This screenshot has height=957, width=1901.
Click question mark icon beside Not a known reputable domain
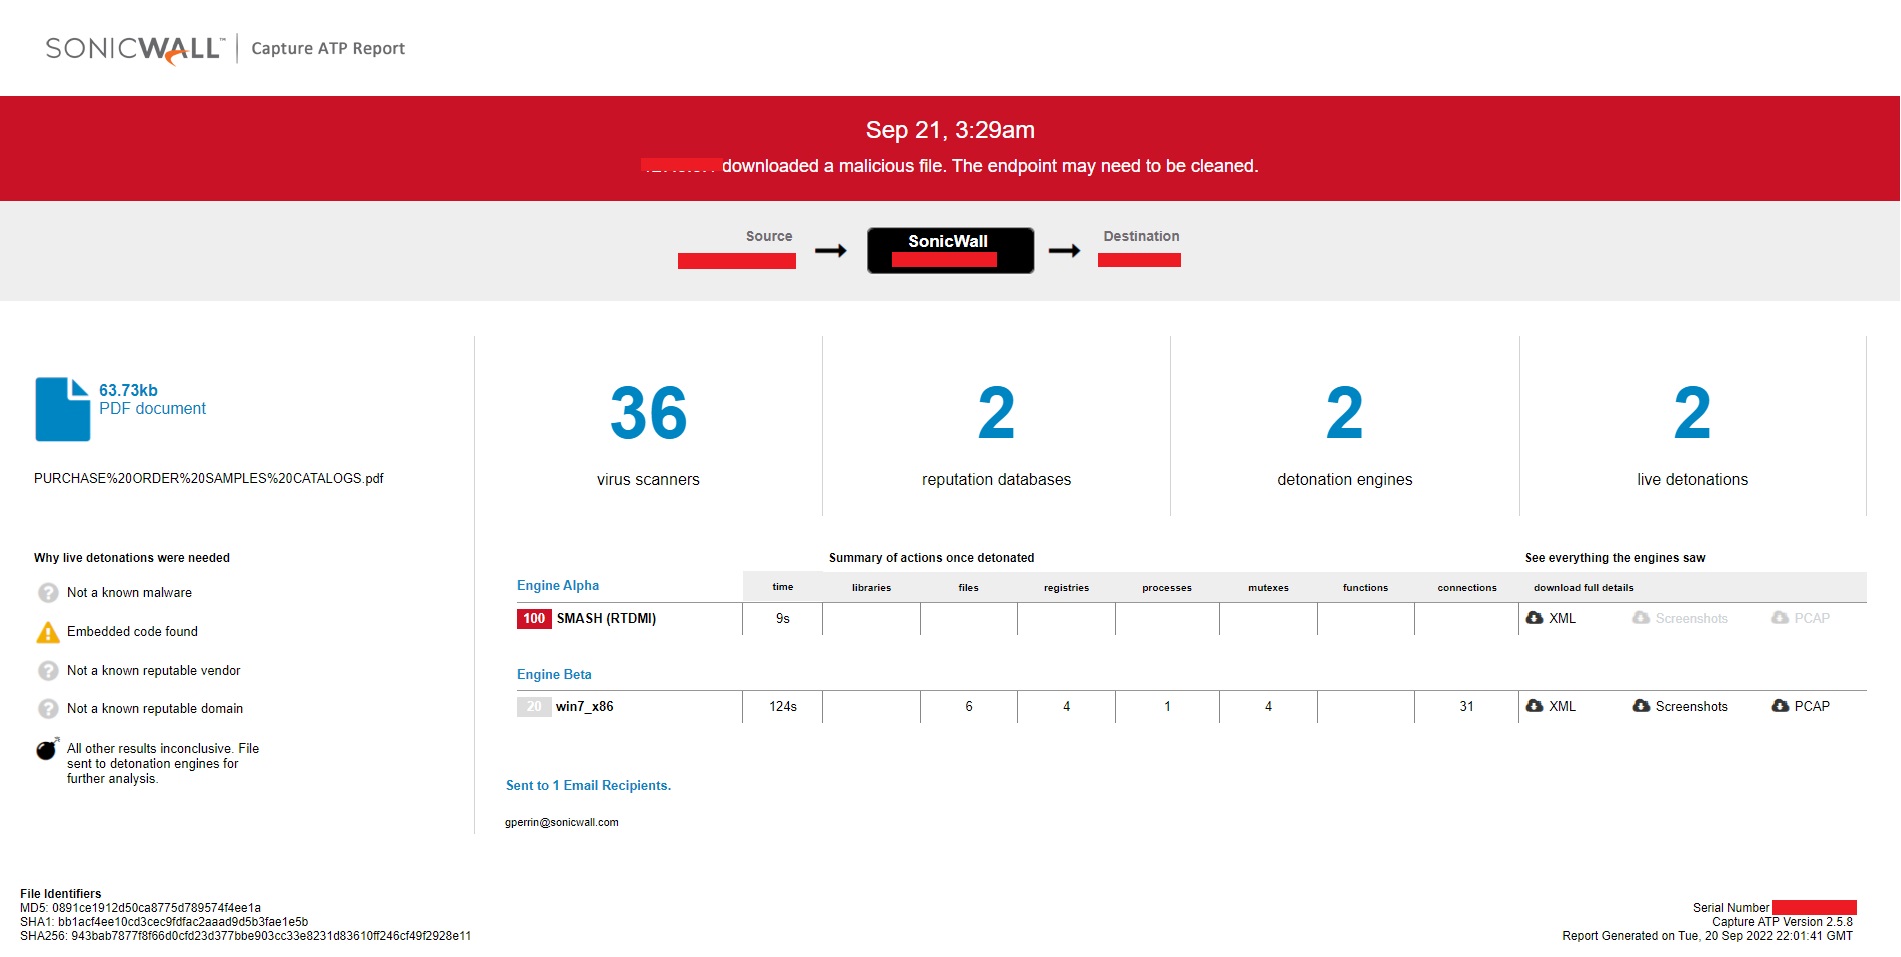tap(48, 709)
